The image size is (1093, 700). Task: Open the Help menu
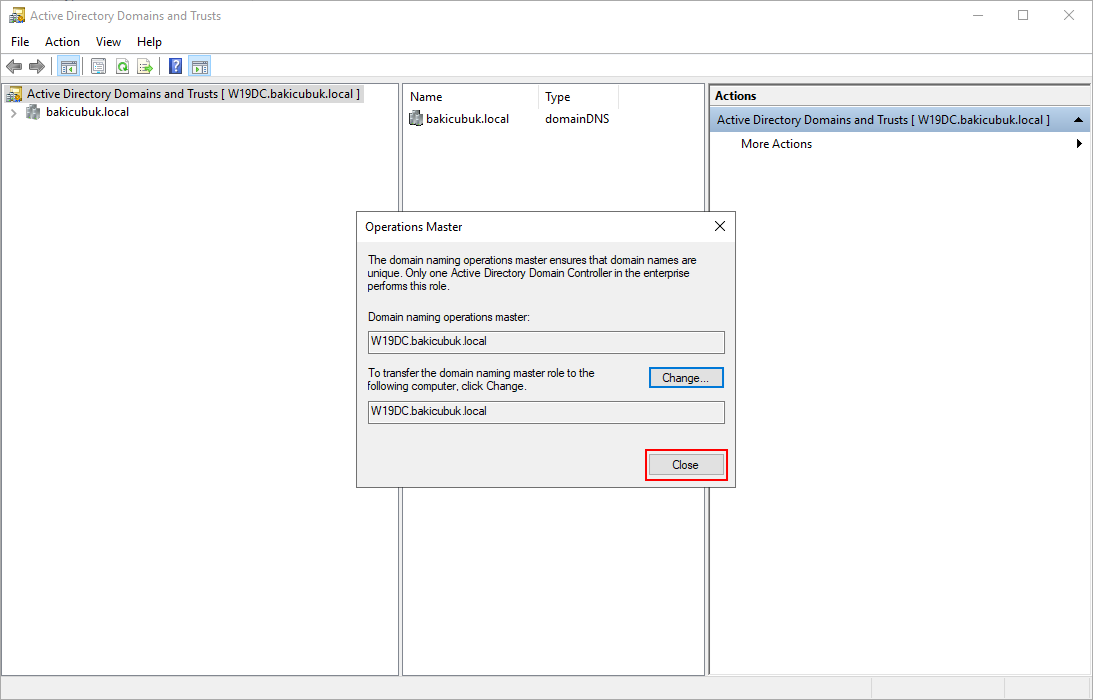tap(149, 42)
